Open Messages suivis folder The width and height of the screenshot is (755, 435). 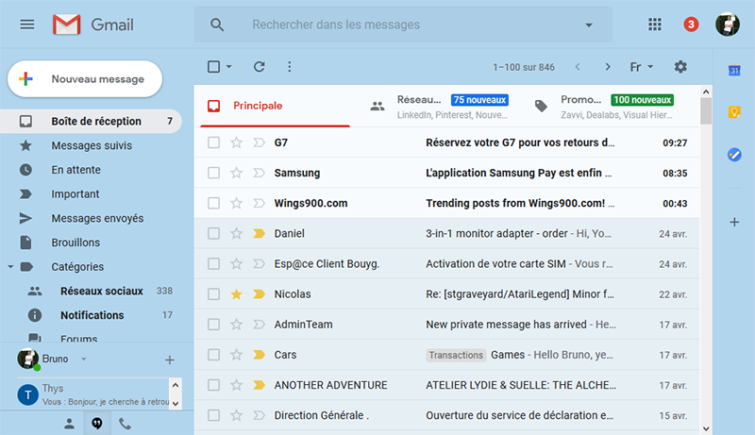[x=91, y=145]
